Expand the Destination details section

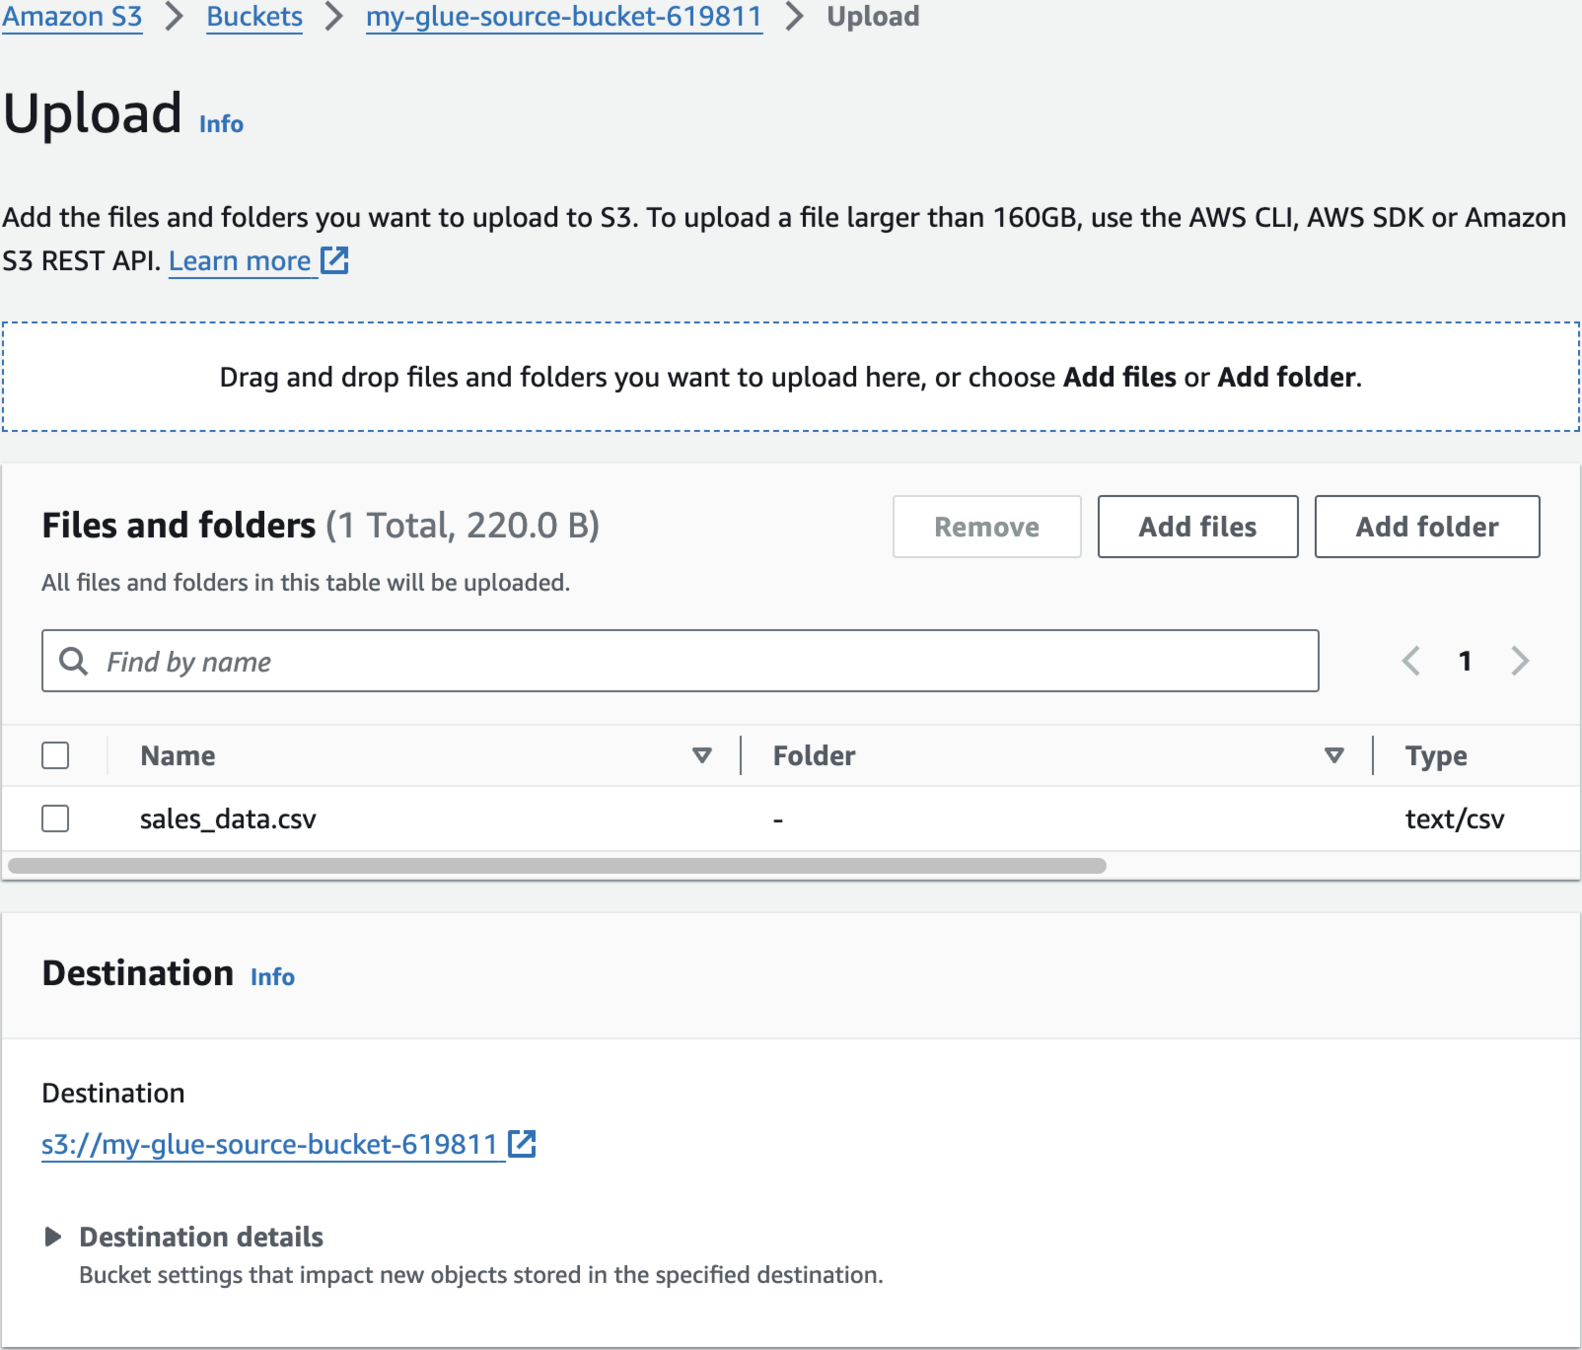(x=53, y=1237)
